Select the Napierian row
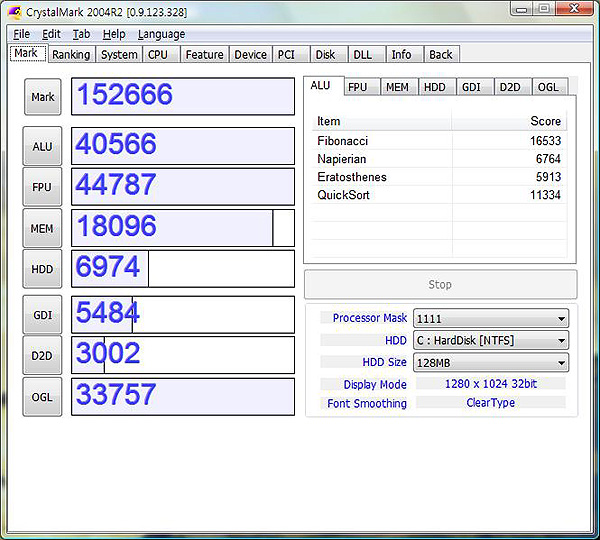This screenshot has height=540, width=600. [x=439, y=159]
